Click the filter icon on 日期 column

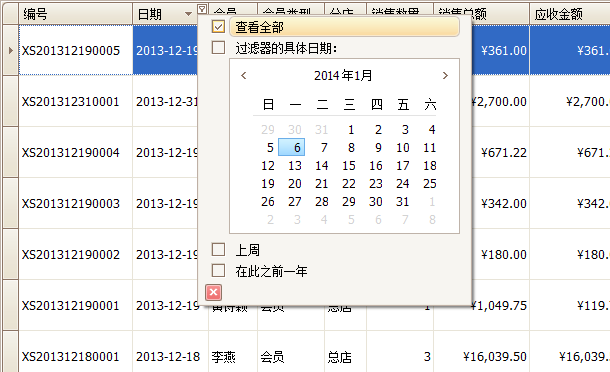tap(202, 9)
